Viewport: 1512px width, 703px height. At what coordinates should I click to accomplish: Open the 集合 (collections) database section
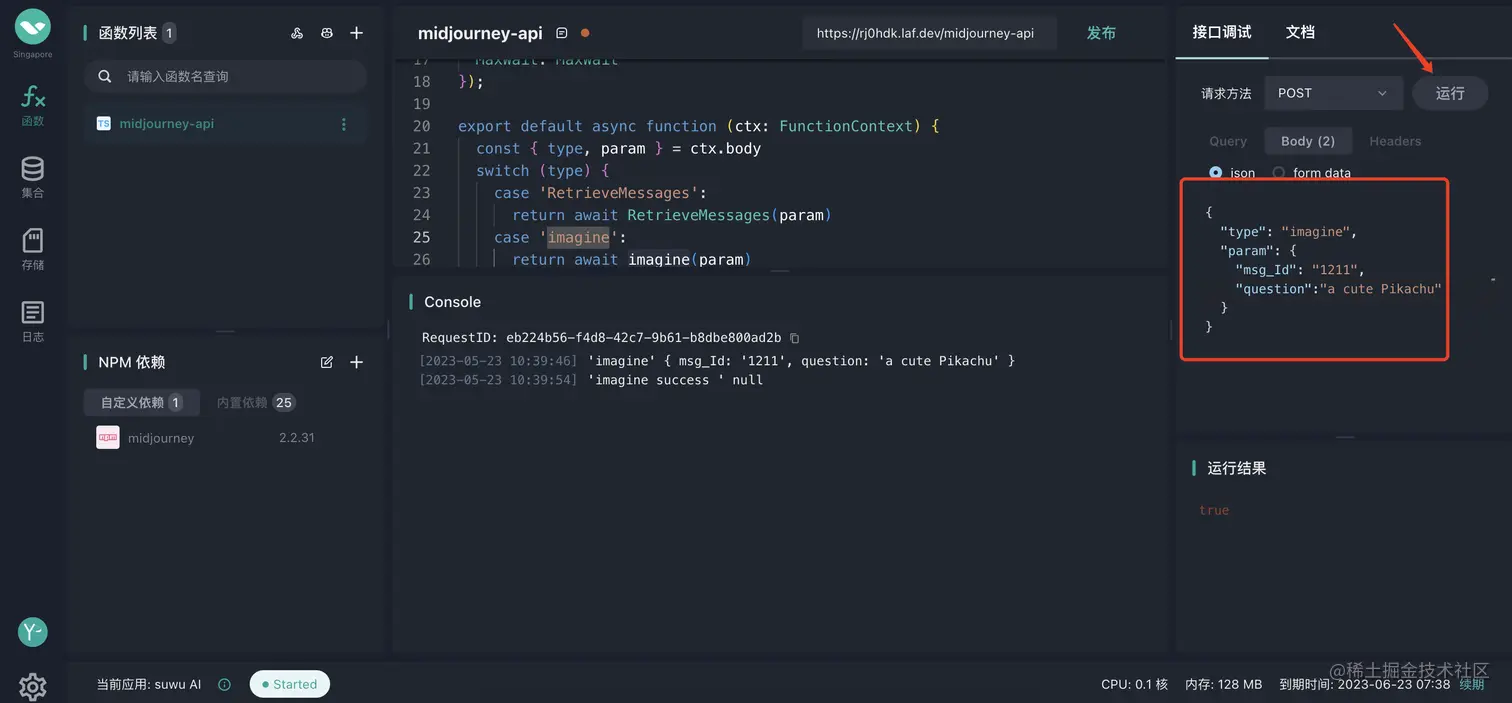[x=33, y=177]
